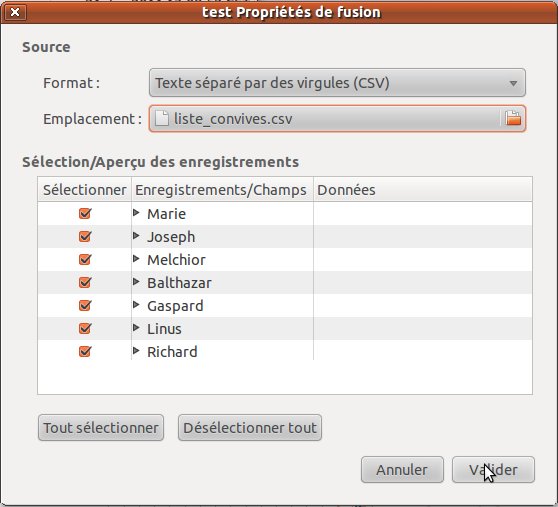The image size is (558, 507).
Task: Uncheck the Marie record checkbox
Action: (85, 213)
